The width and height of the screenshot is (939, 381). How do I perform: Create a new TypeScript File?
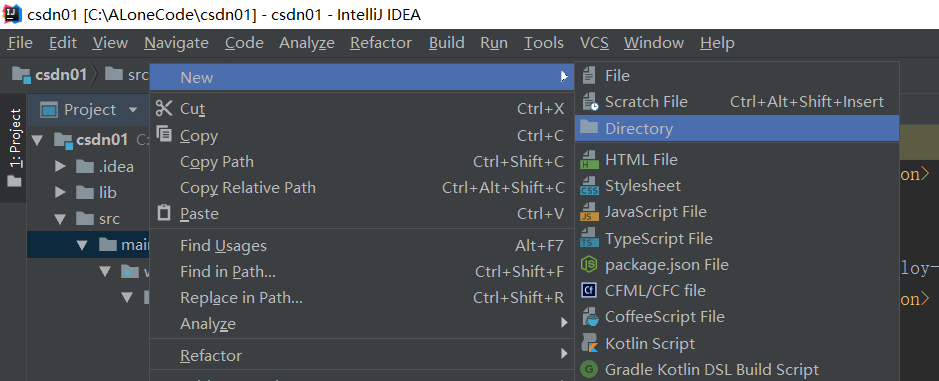pyautogui.click(x=737, y=238)
